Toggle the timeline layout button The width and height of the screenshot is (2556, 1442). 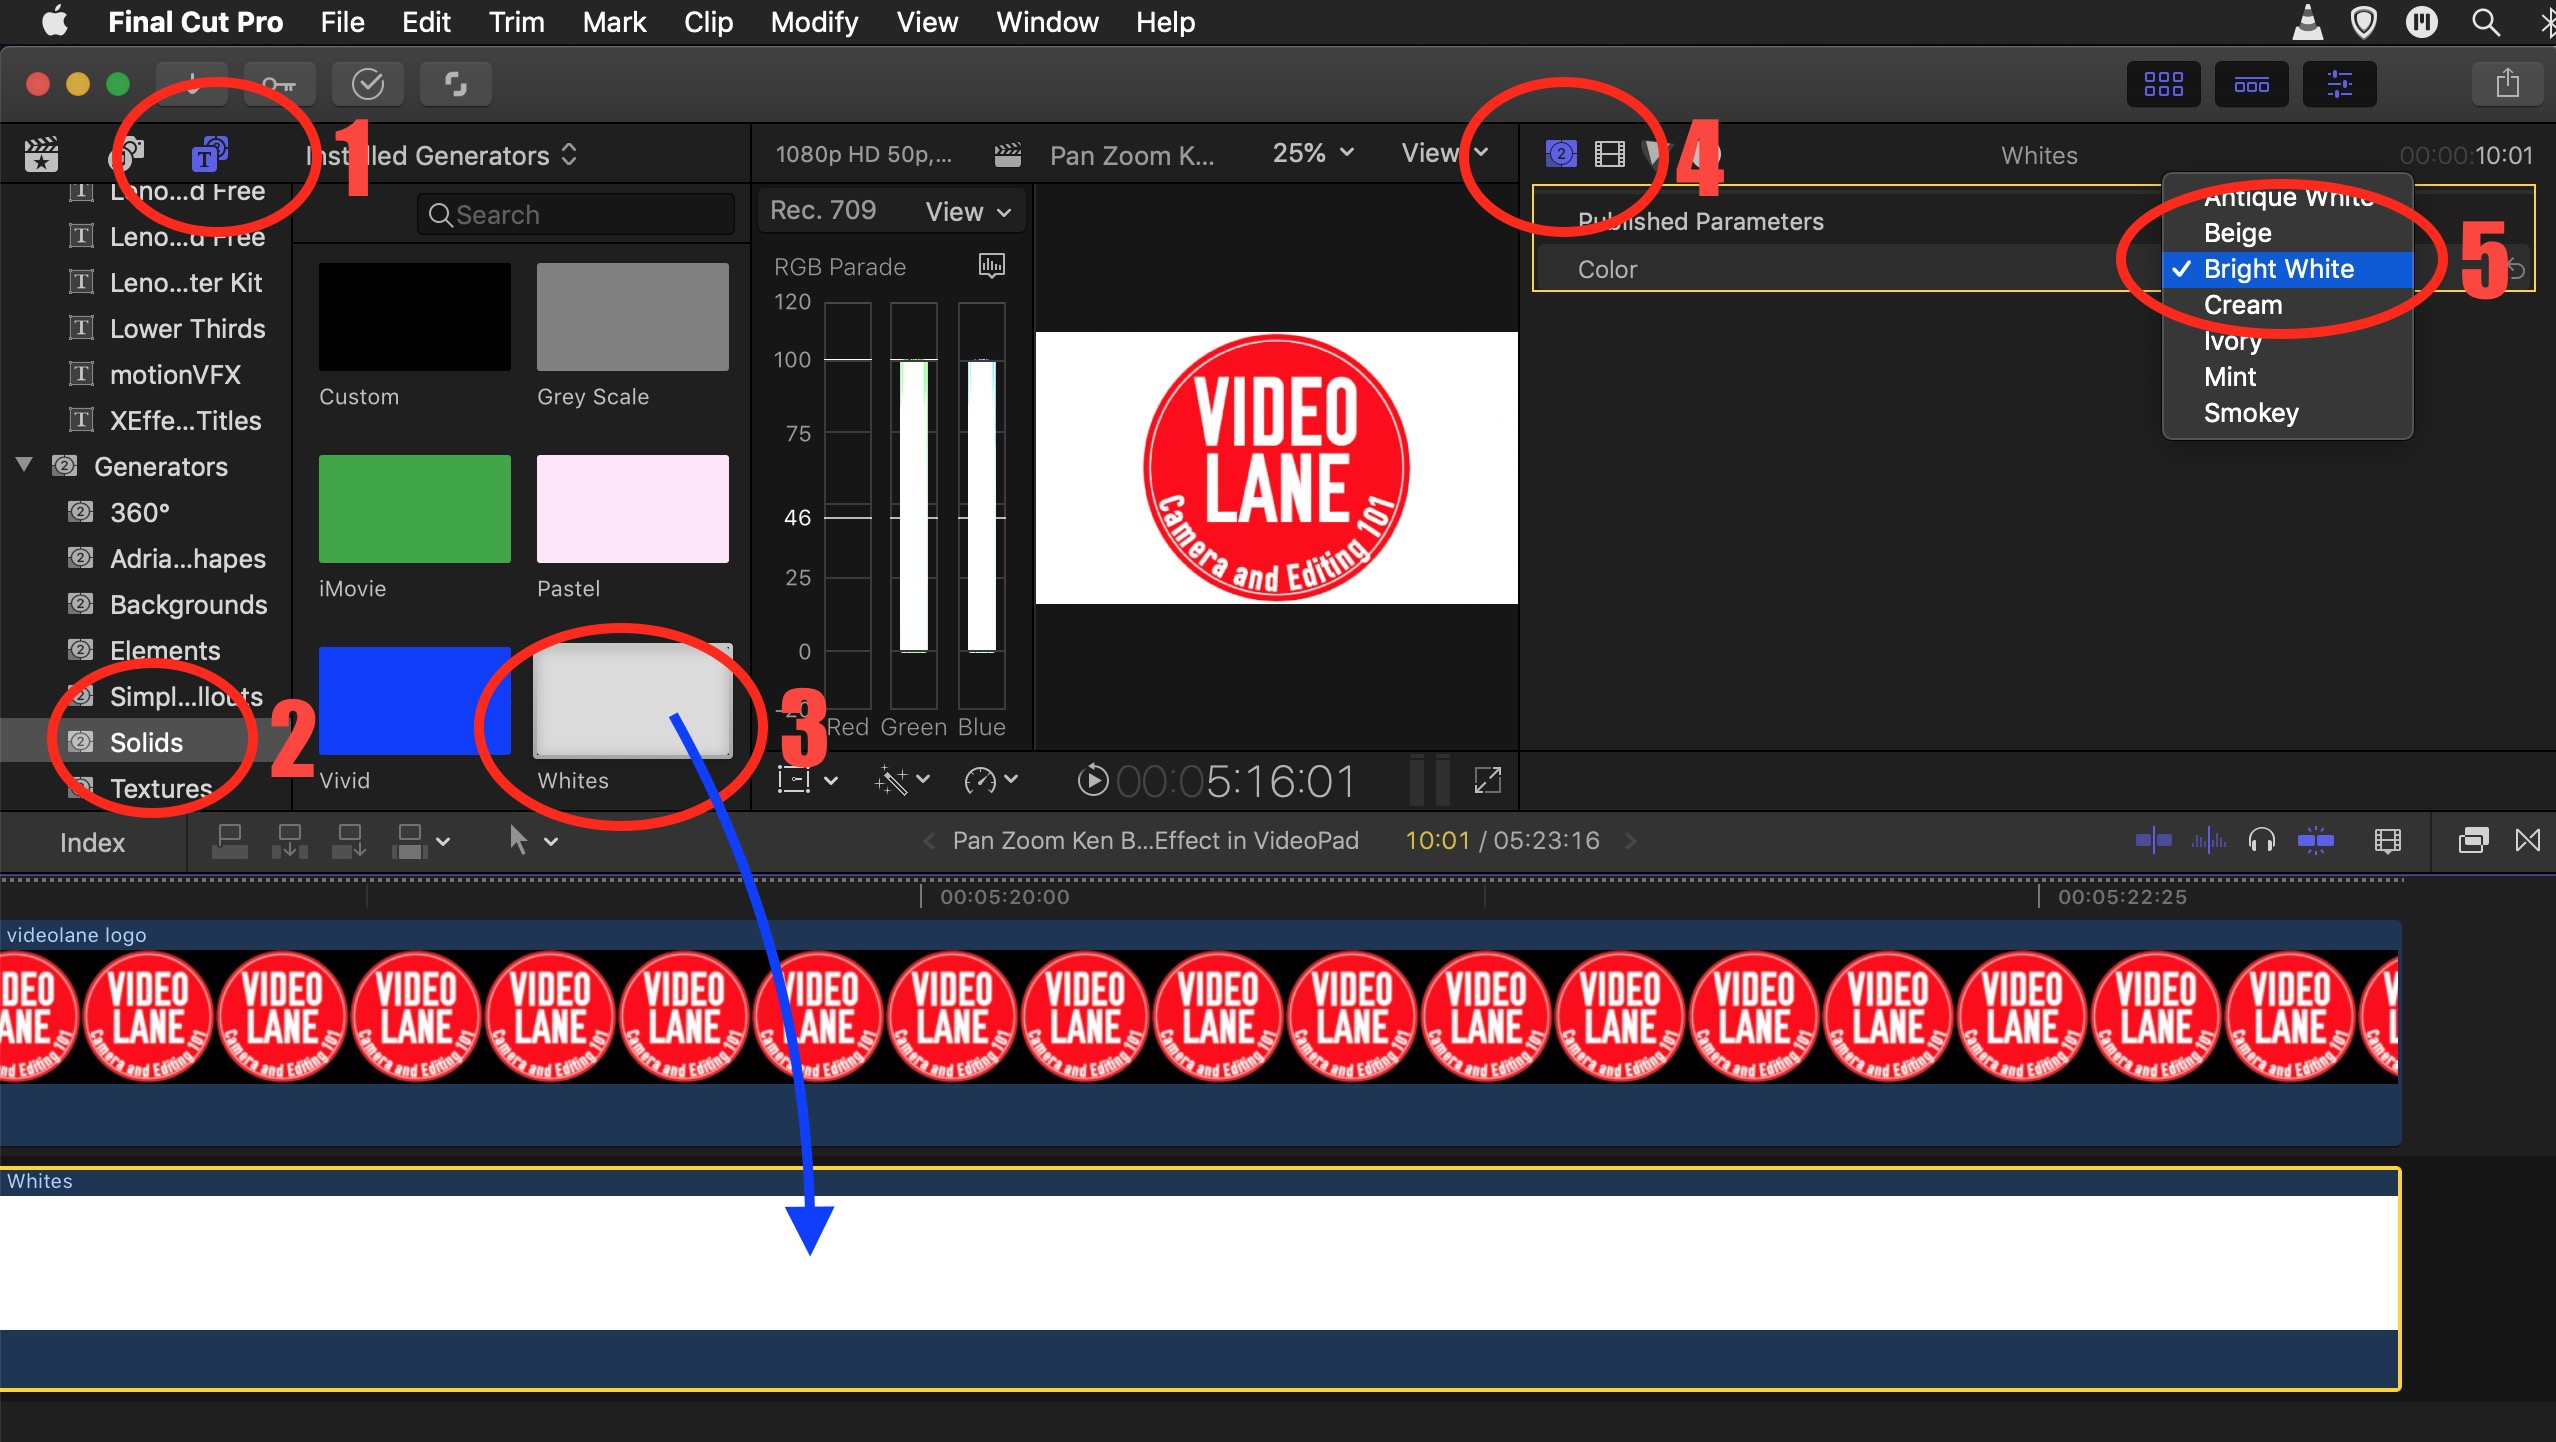point(2251,85)
